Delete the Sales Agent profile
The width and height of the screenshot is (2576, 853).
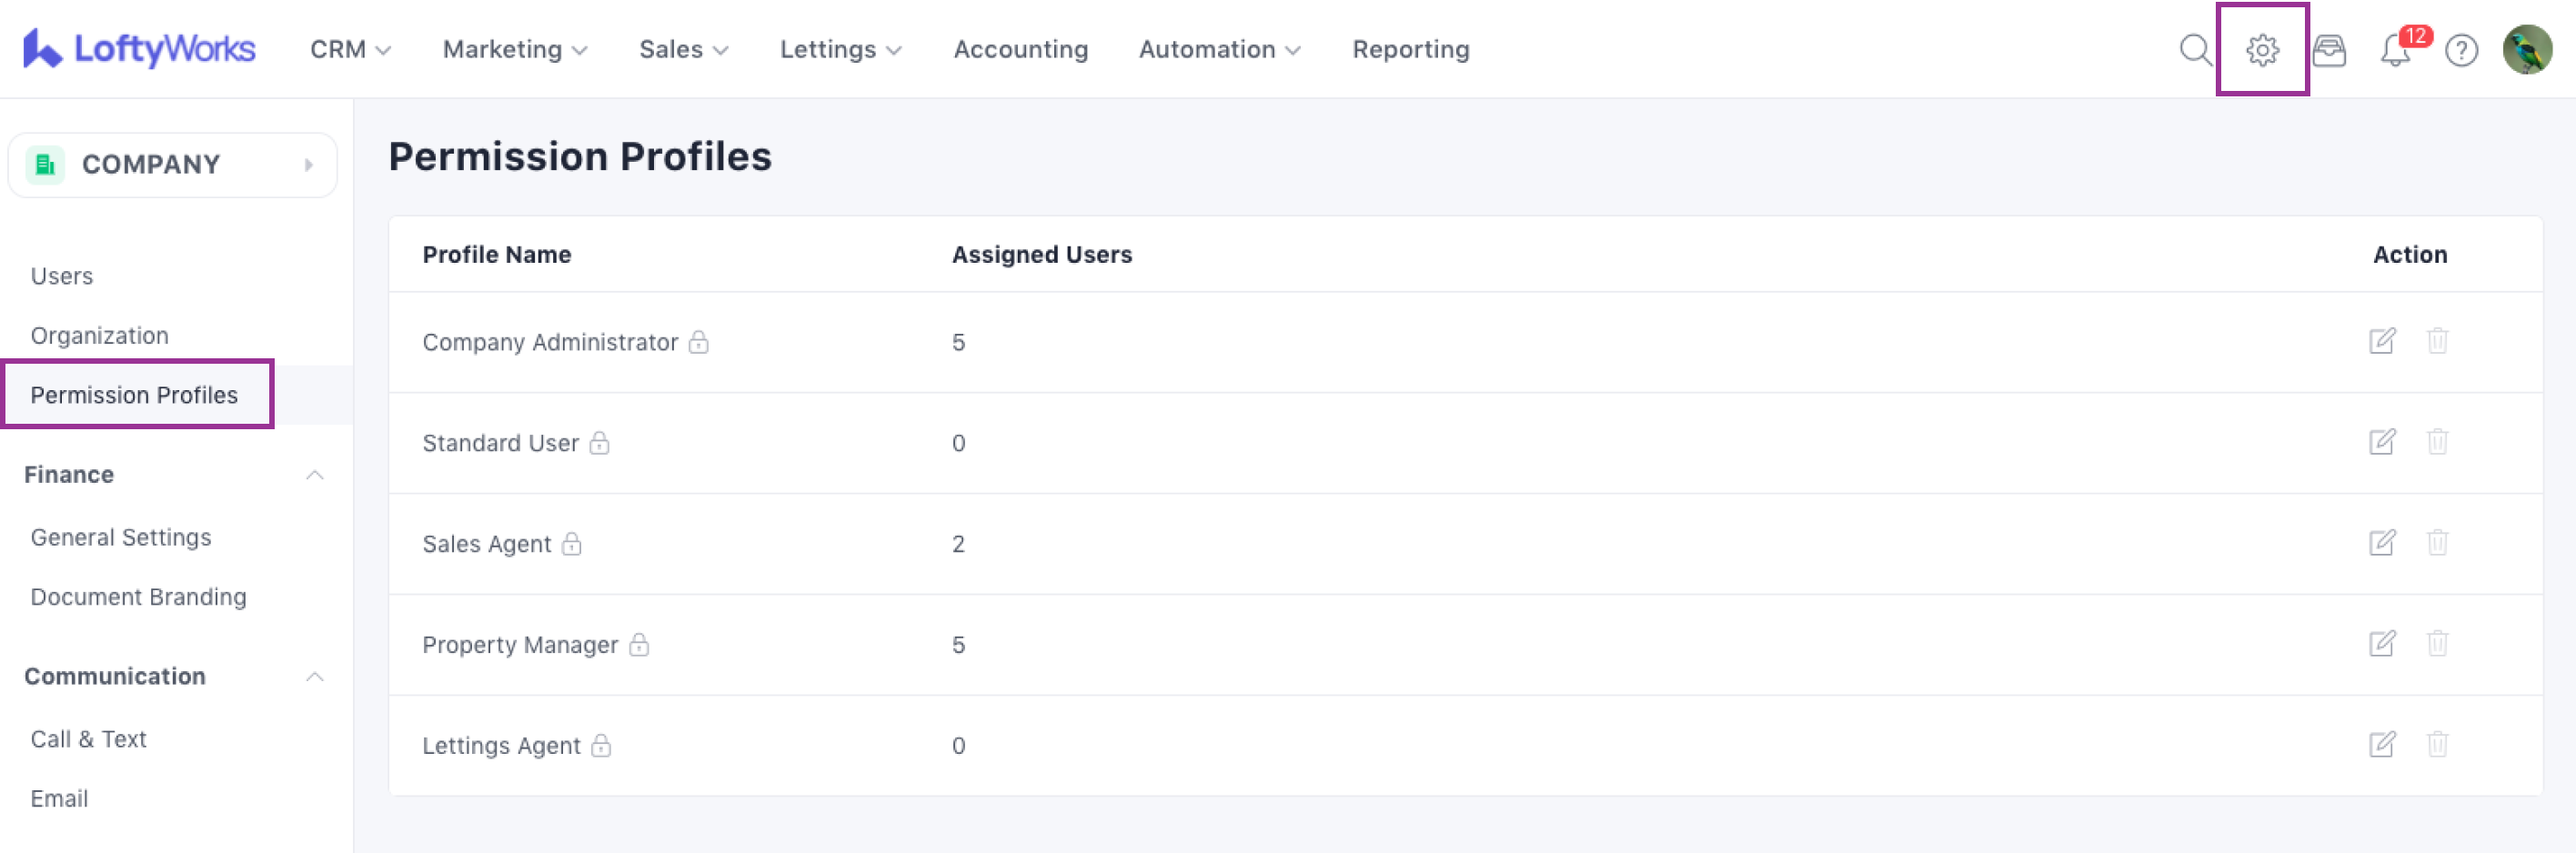(2437, 543)
